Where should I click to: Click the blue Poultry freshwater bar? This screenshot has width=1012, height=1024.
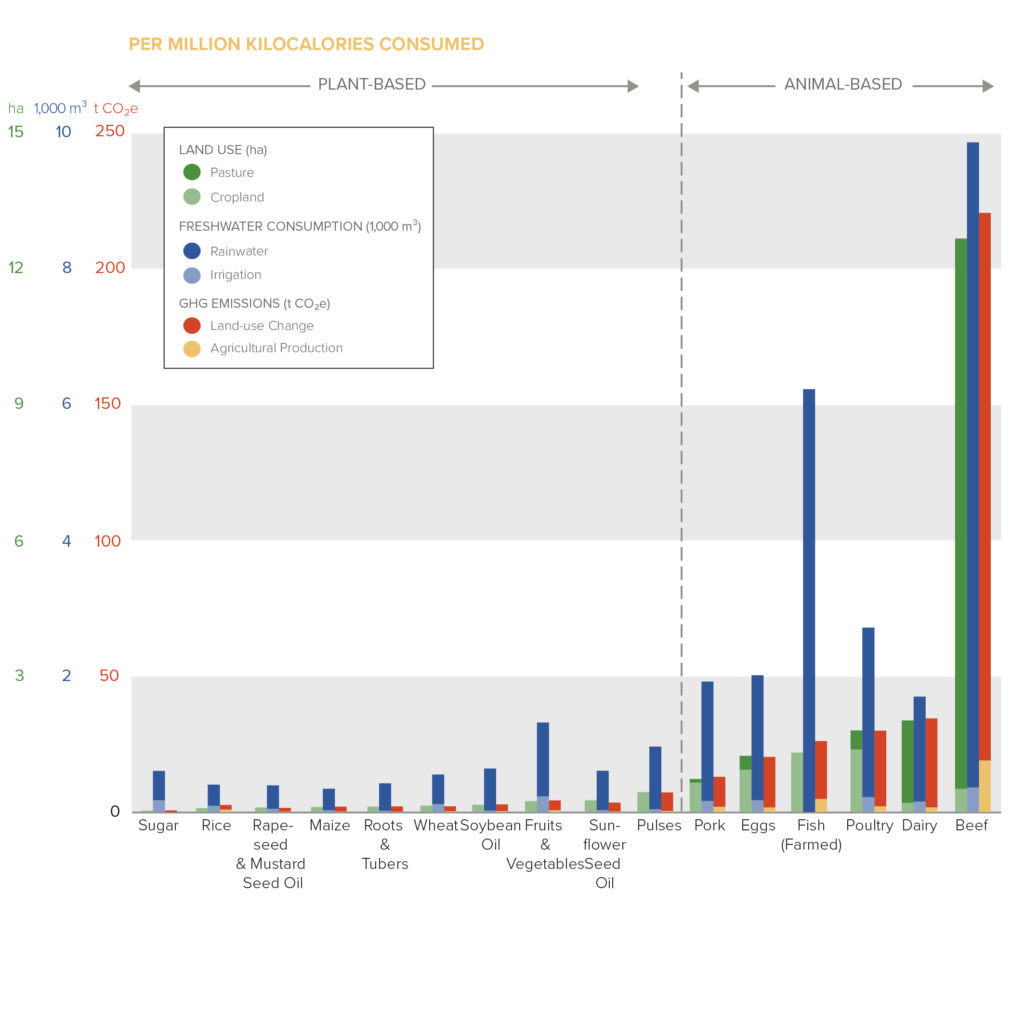[868, 710]
